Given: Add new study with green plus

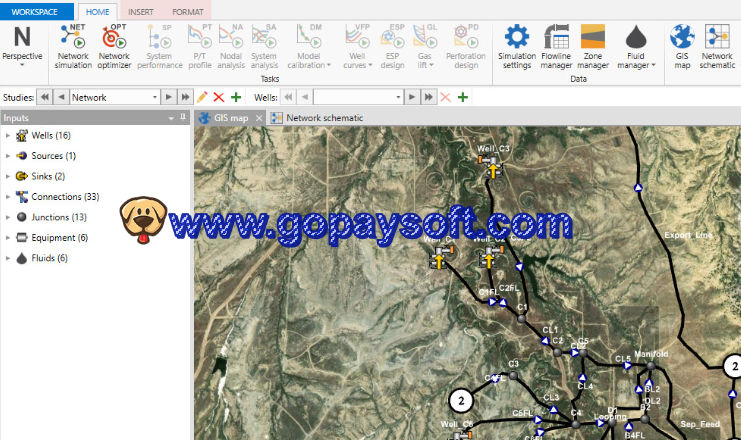Looking at the screenshot, I should coord(236,97).
